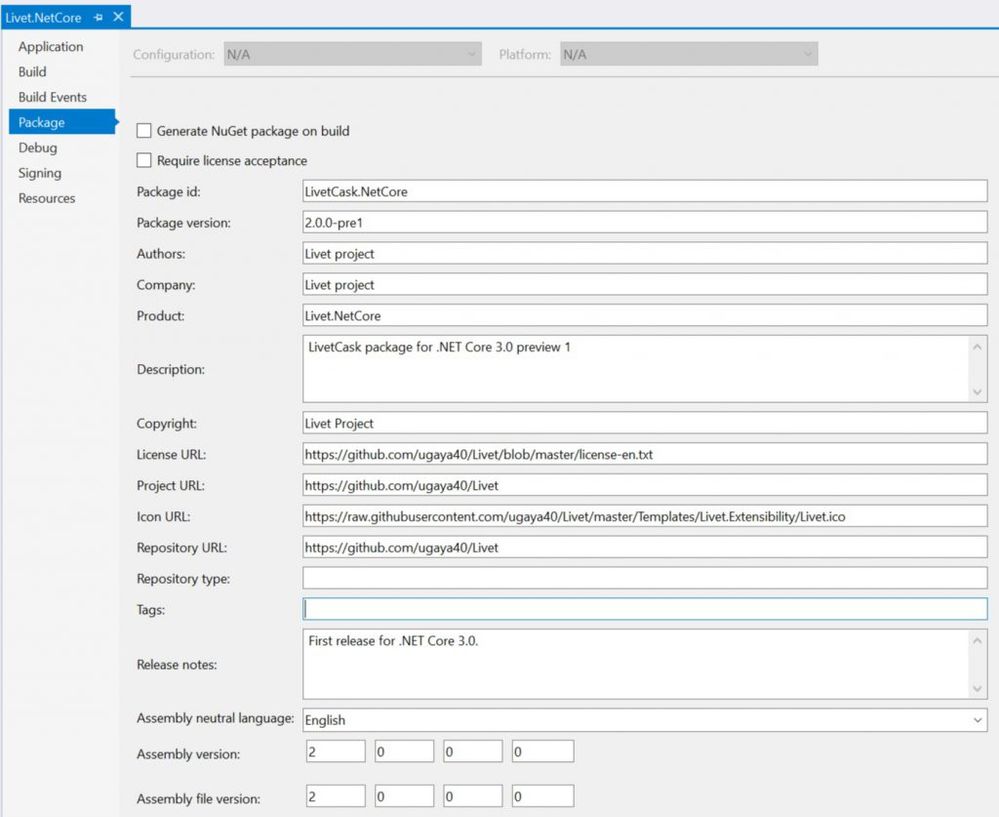This screenshot has width=999, height=817.
Task: Click the Tags input field
Action: (x=645, y=609)
